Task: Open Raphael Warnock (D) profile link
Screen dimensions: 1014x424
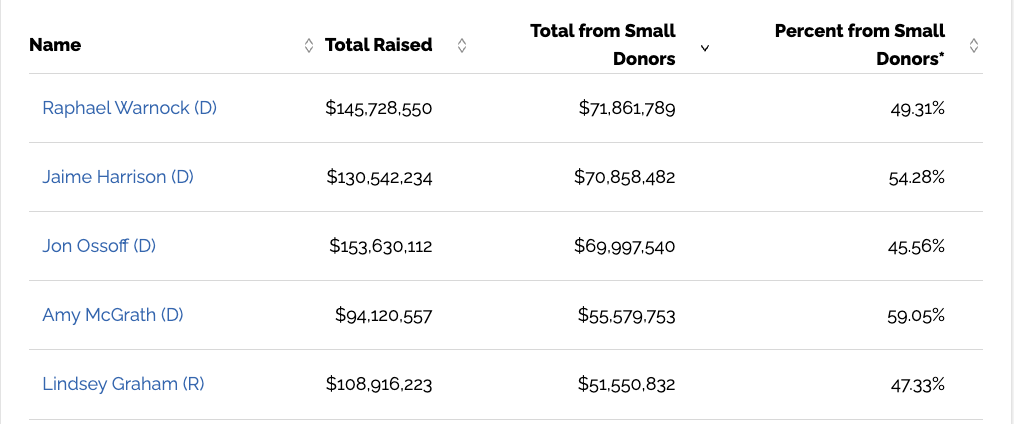Action: coord(129,108)
